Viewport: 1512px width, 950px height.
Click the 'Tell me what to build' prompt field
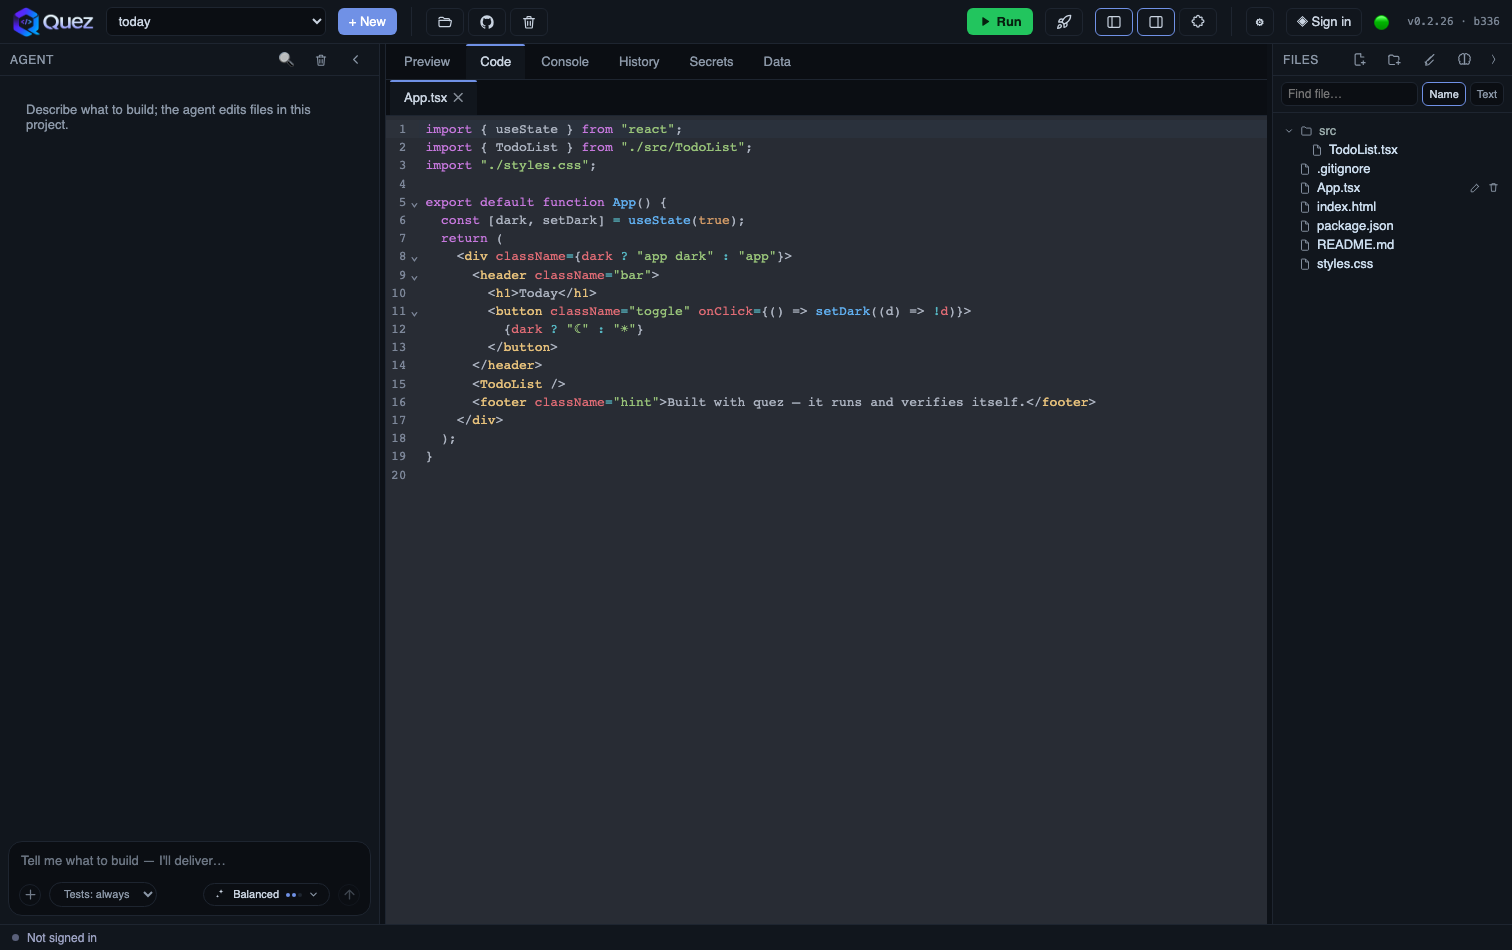(190, 860)
